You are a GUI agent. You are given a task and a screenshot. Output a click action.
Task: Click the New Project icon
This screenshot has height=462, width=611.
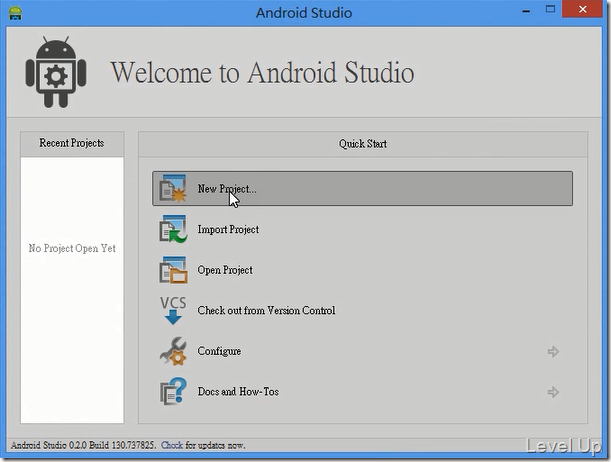(173, 189)
